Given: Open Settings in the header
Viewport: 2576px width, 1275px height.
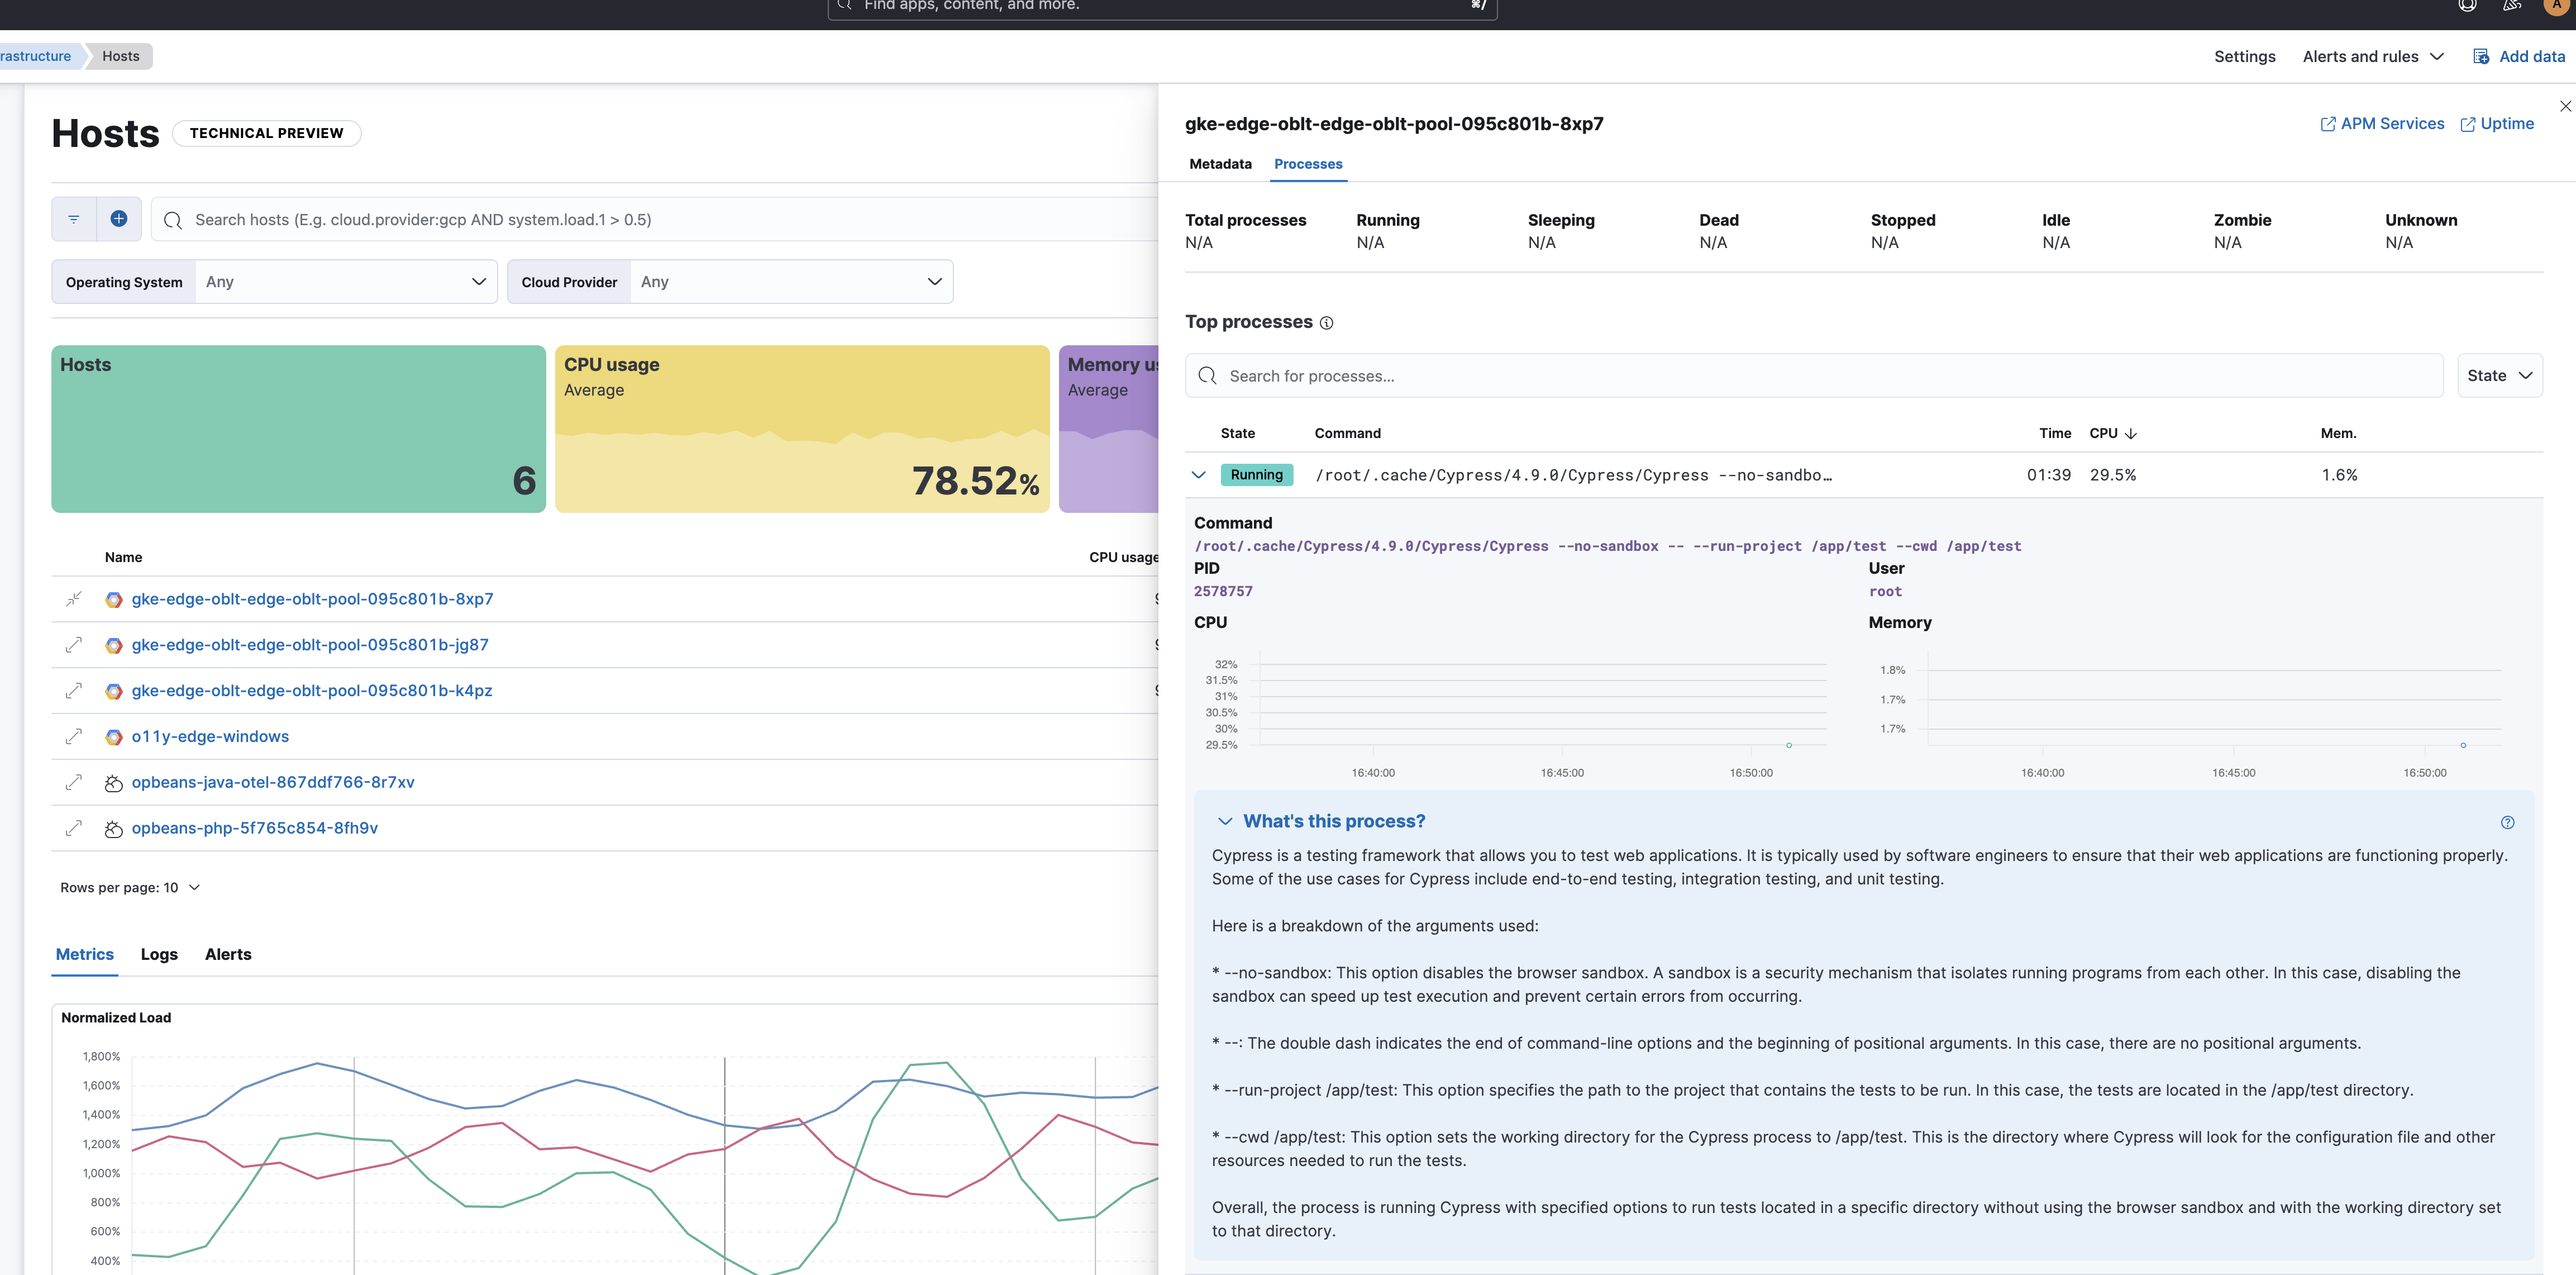Looking at the screenshot, I should pyautogui.click(x=2244, y=57).
